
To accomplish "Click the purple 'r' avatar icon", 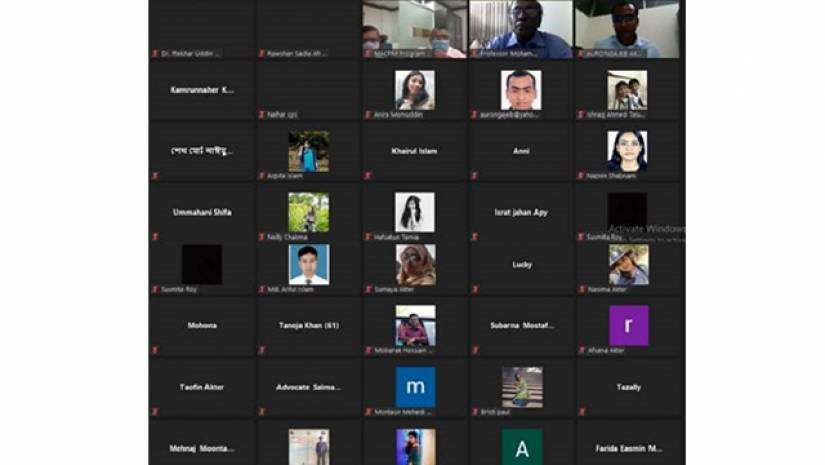I will 628,325.
